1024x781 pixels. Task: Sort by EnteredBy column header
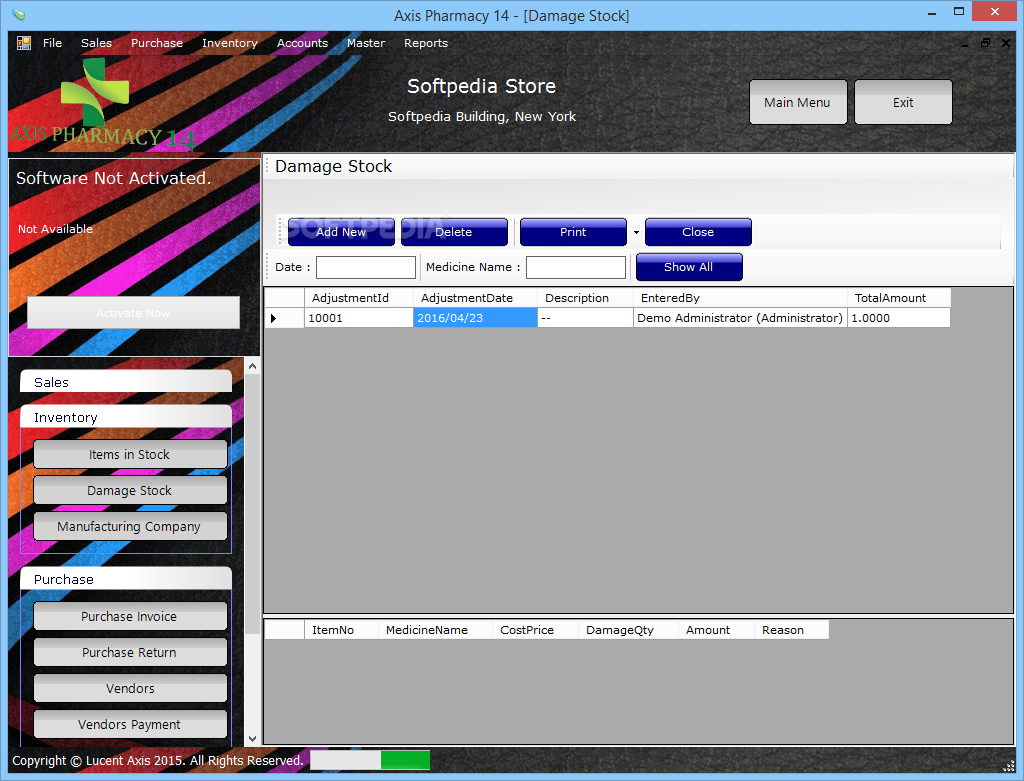pos(740,298)
